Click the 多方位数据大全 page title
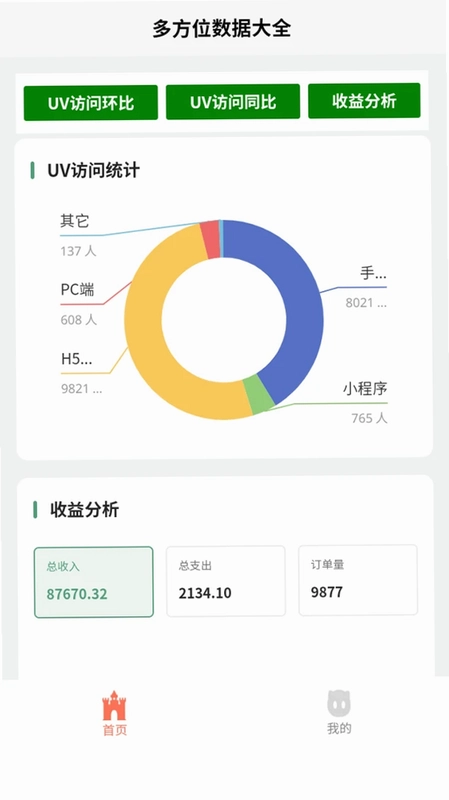 click(222, 28)
